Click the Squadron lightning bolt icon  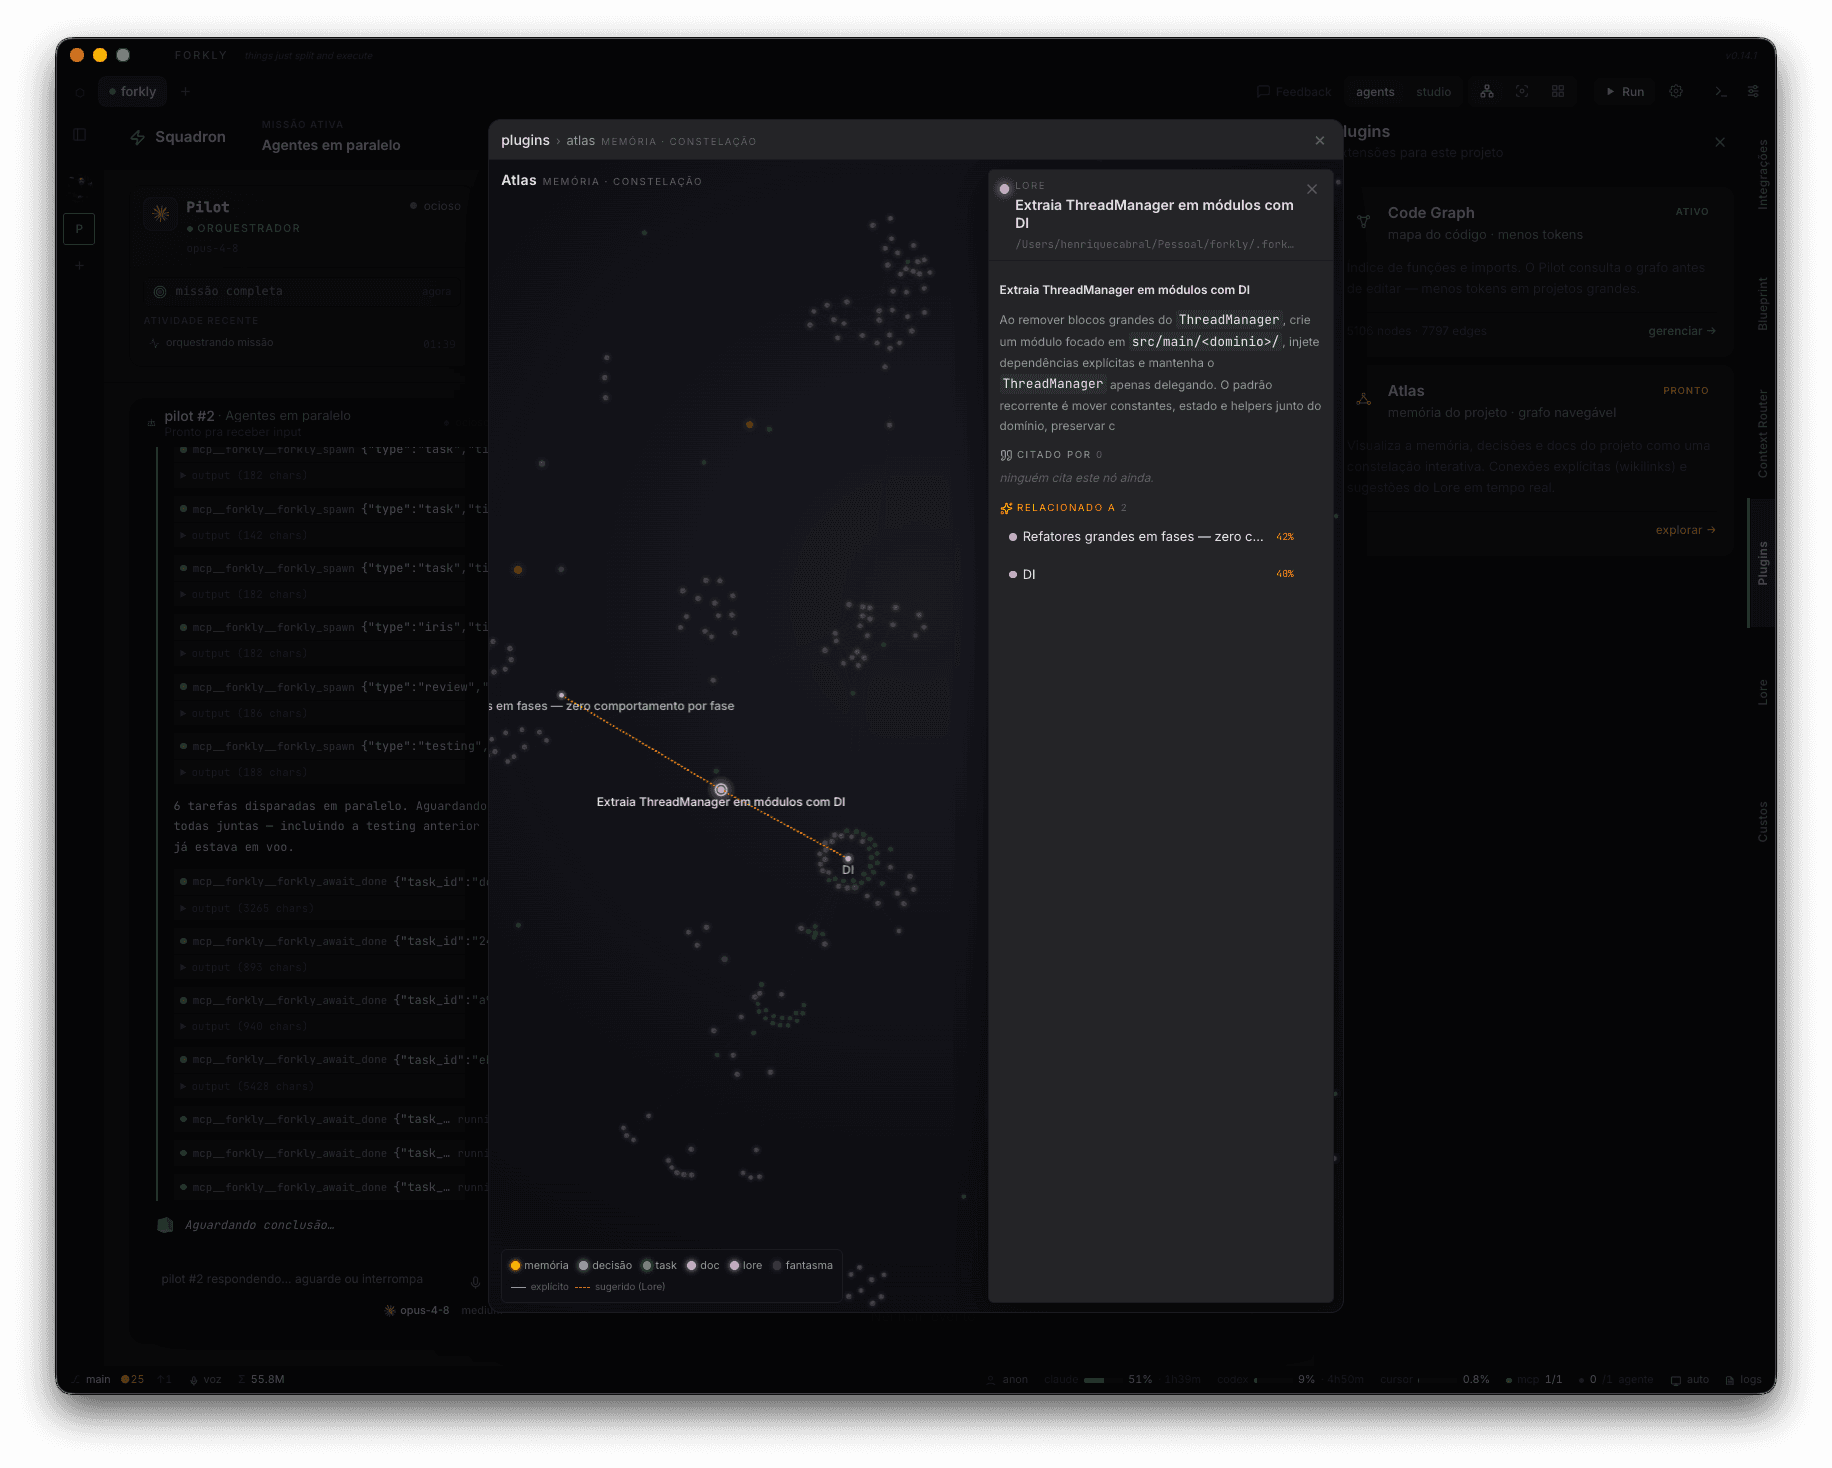click(x=138, y=137)
